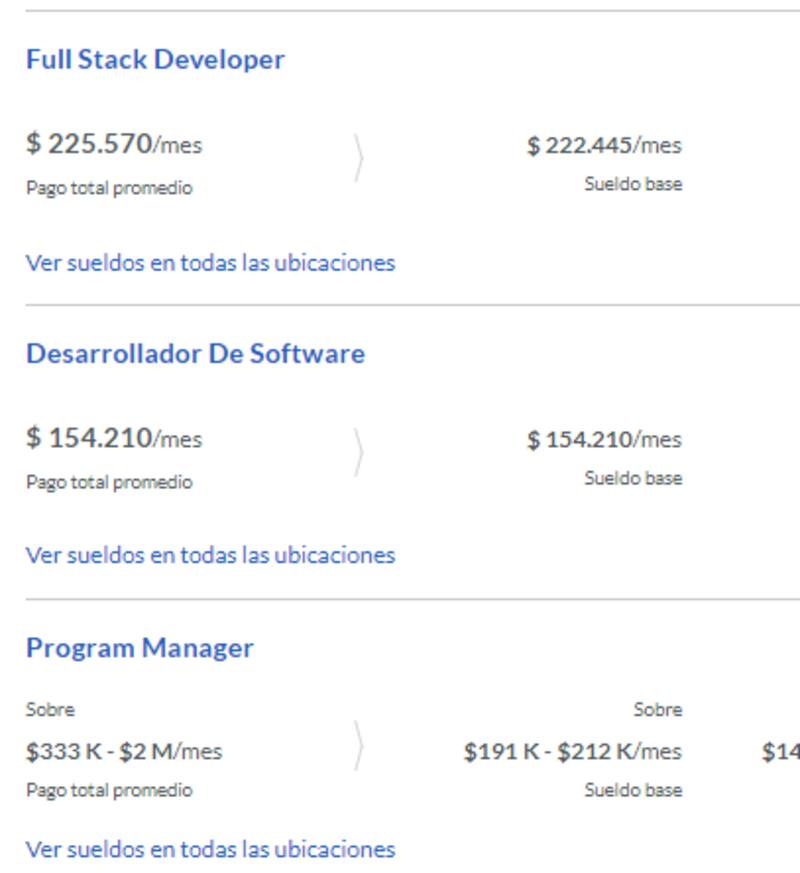The height and width of the screenshot is (873, 800).
Task: Click the cut-off $14 value in Program Manager row
Action: tap(781, 751)
